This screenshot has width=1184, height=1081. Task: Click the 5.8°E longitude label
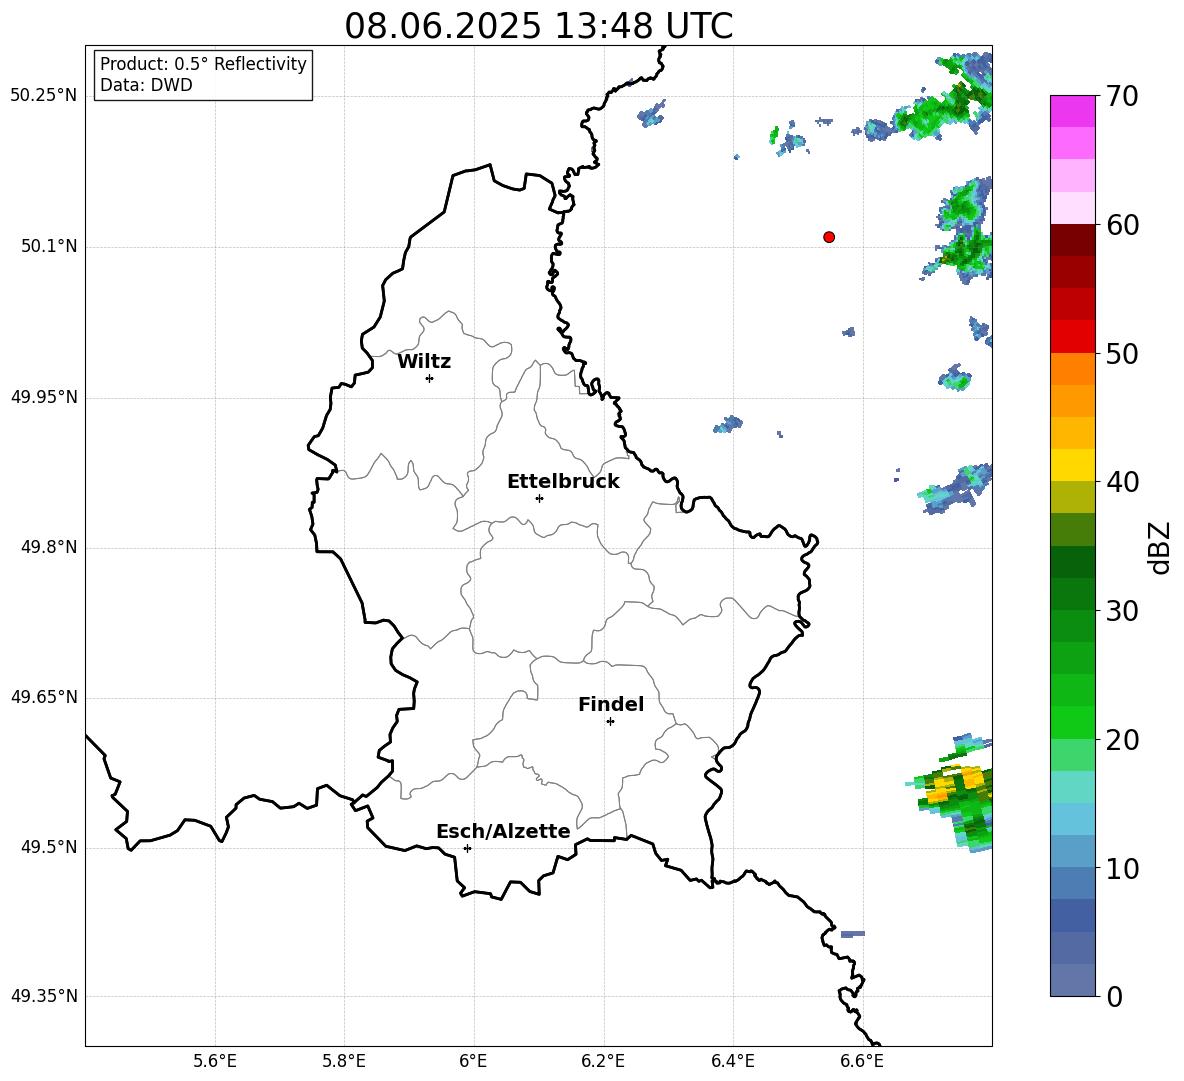pos(344,1061)
